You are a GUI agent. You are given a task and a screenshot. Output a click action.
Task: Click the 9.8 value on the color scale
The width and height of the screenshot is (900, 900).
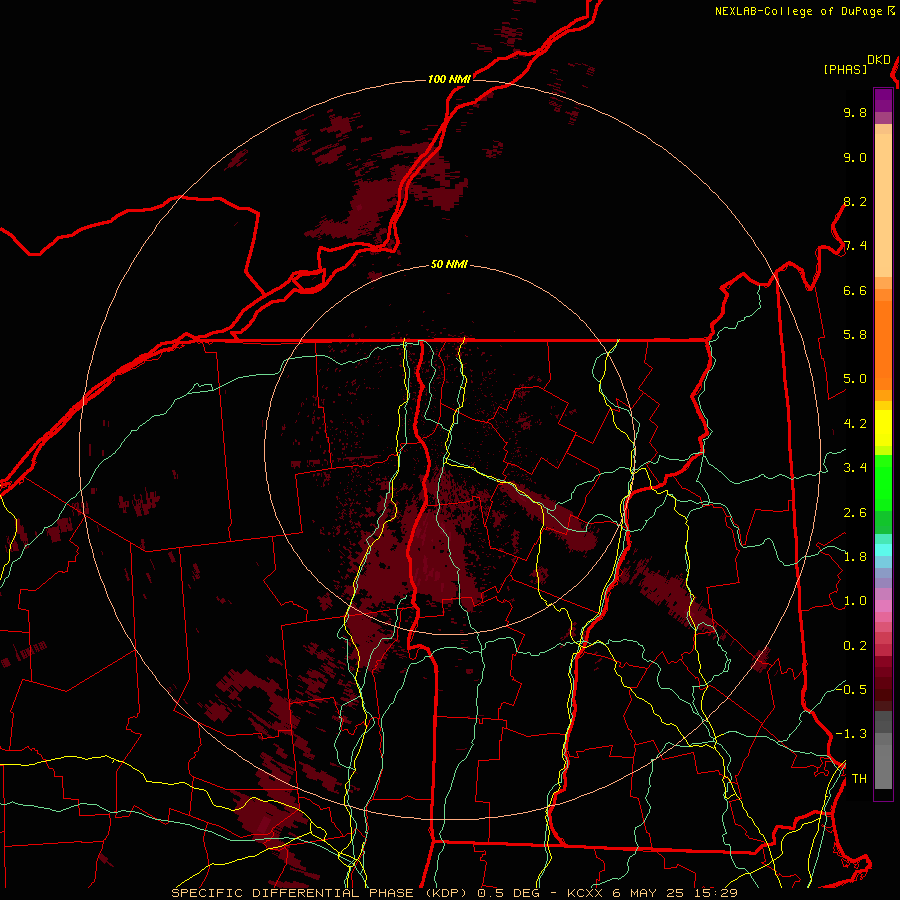[x=855, y=112]
